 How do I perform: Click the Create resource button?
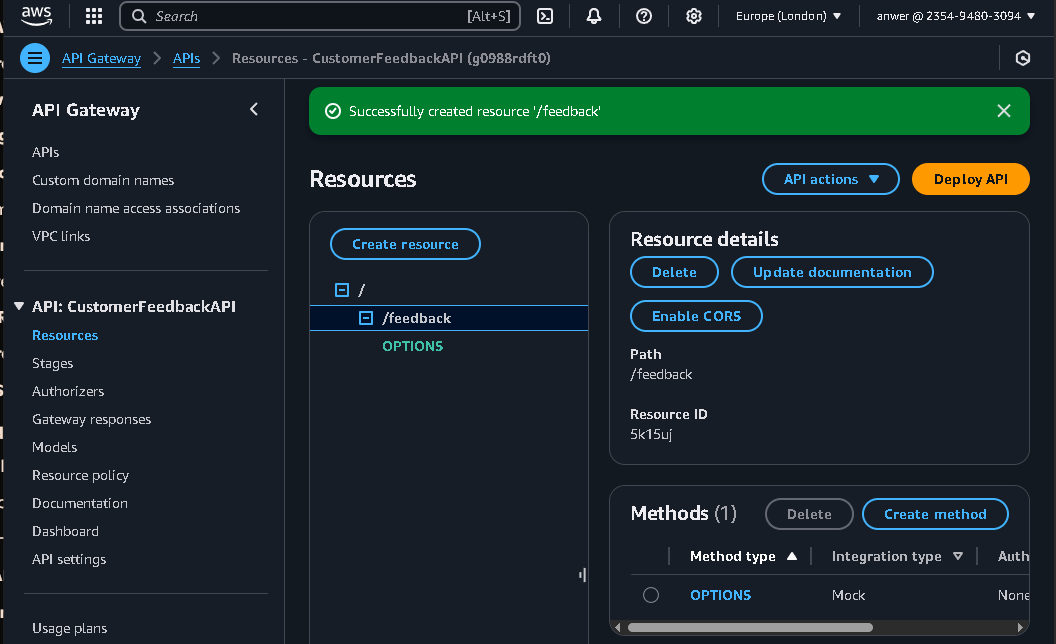405,244
